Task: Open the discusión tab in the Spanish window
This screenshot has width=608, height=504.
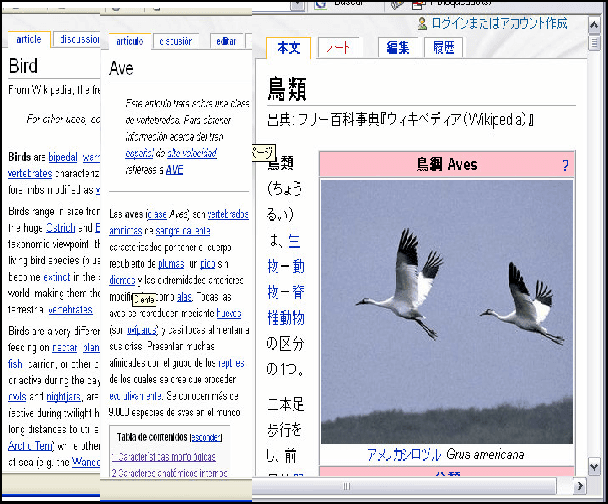Action: [x=176, y=41]
